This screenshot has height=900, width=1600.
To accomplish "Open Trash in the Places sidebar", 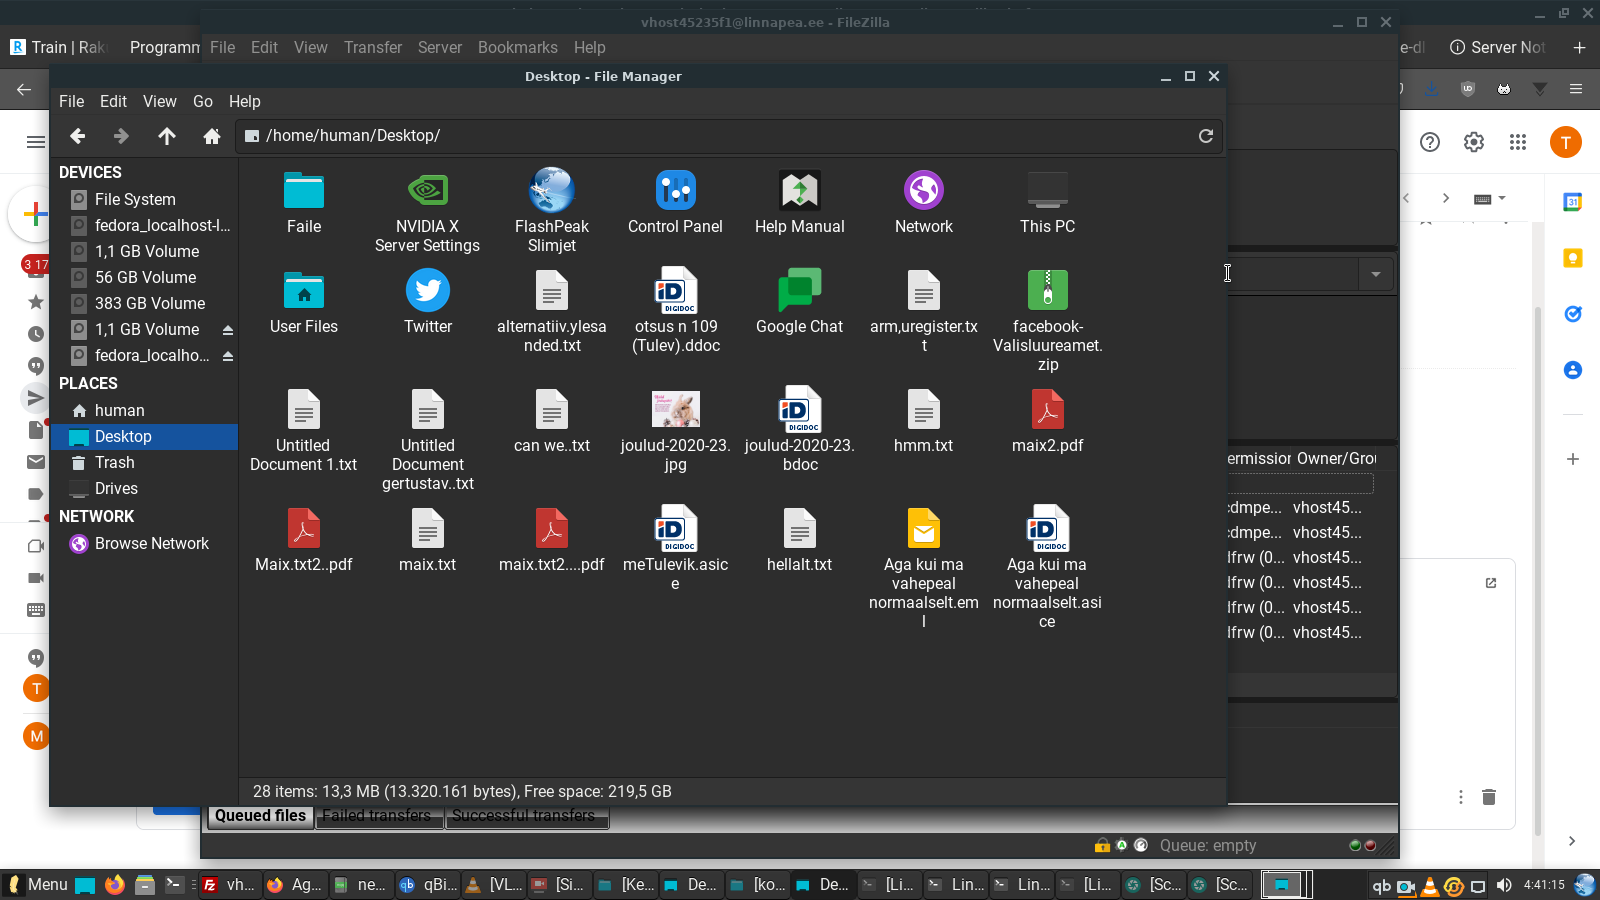I will 114,463.
